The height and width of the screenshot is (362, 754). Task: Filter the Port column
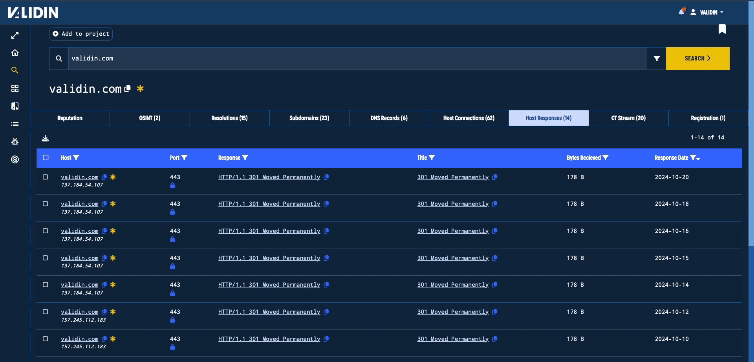[x=184, y=158]
